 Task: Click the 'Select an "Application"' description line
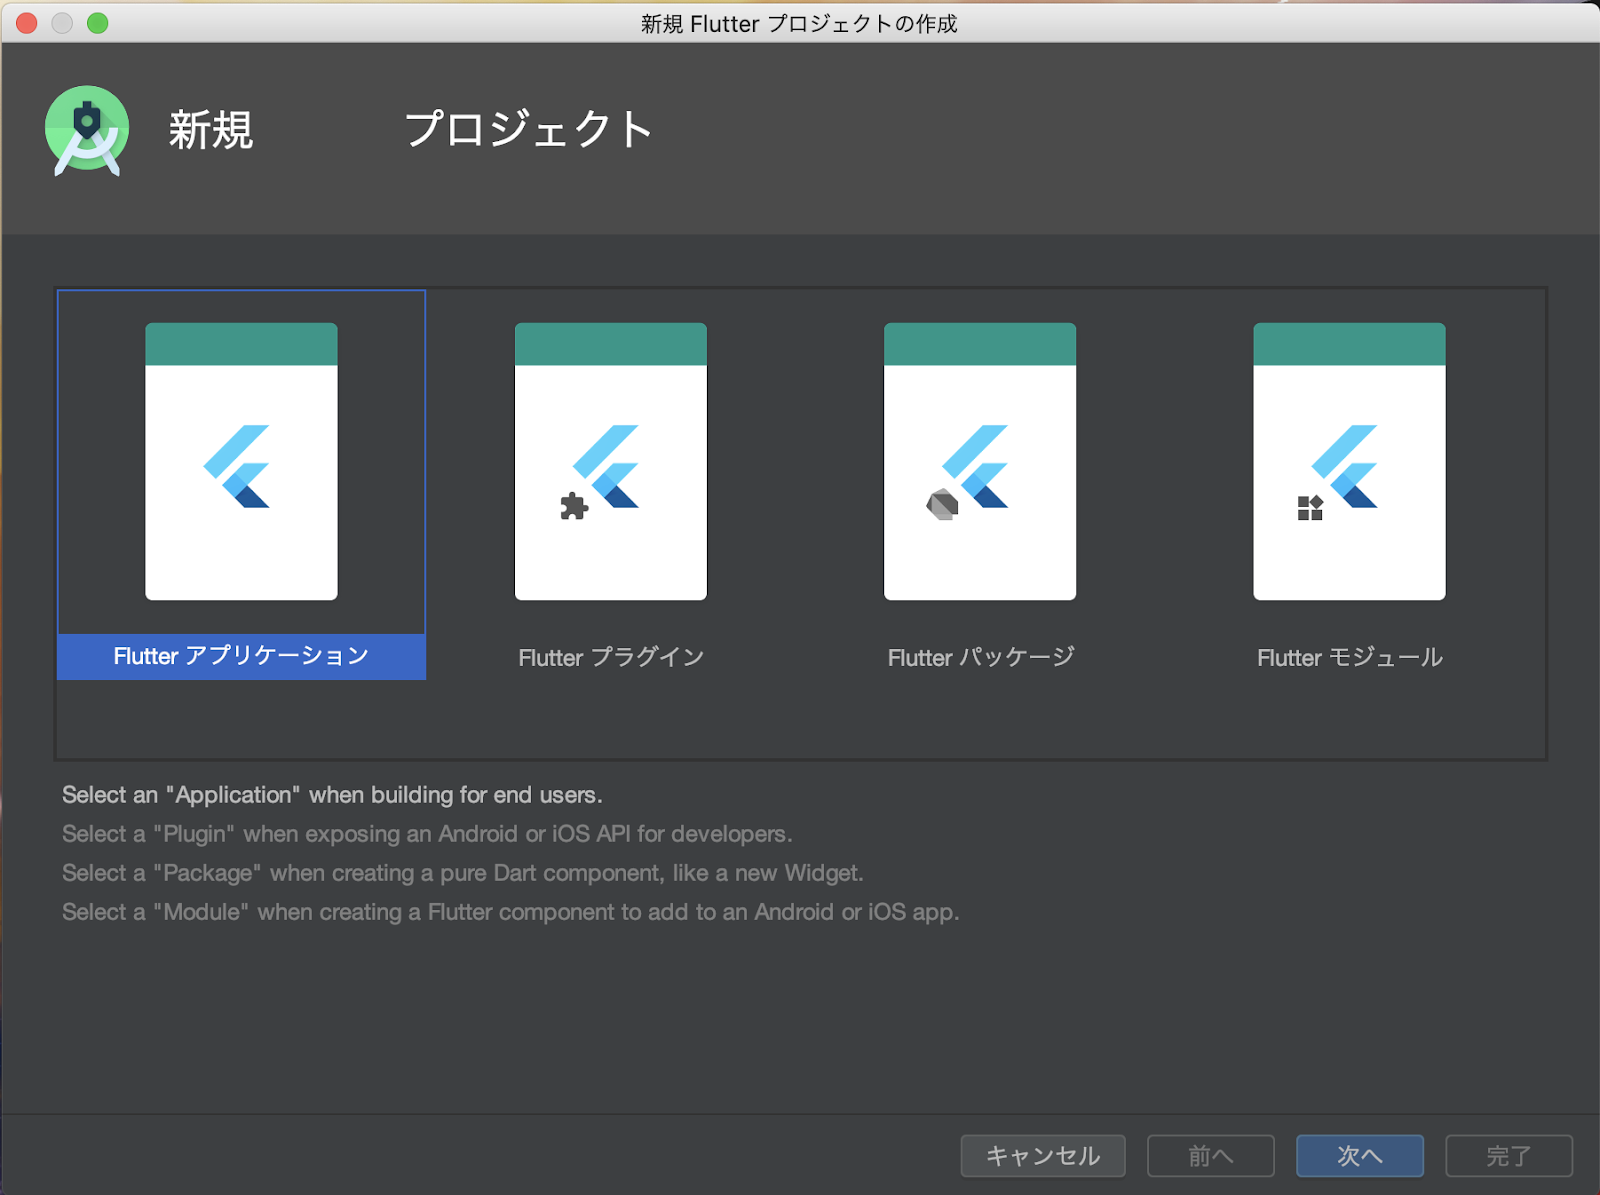point(332,795)
